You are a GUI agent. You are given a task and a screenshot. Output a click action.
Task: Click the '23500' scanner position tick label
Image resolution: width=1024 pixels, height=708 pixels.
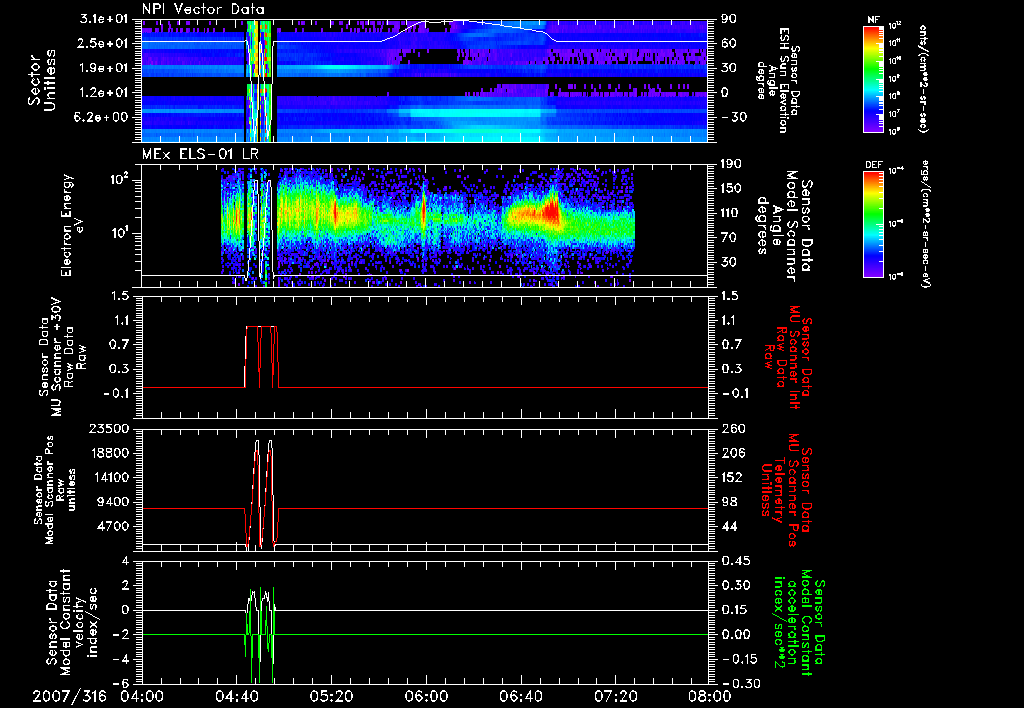[108, 429]
